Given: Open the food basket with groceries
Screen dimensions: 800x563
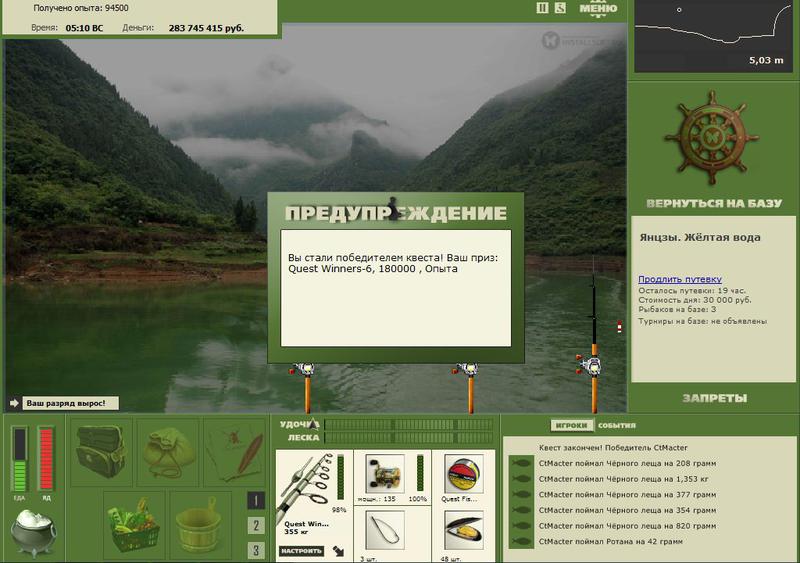Looking at the screenshot, I should tap(134, 526).
